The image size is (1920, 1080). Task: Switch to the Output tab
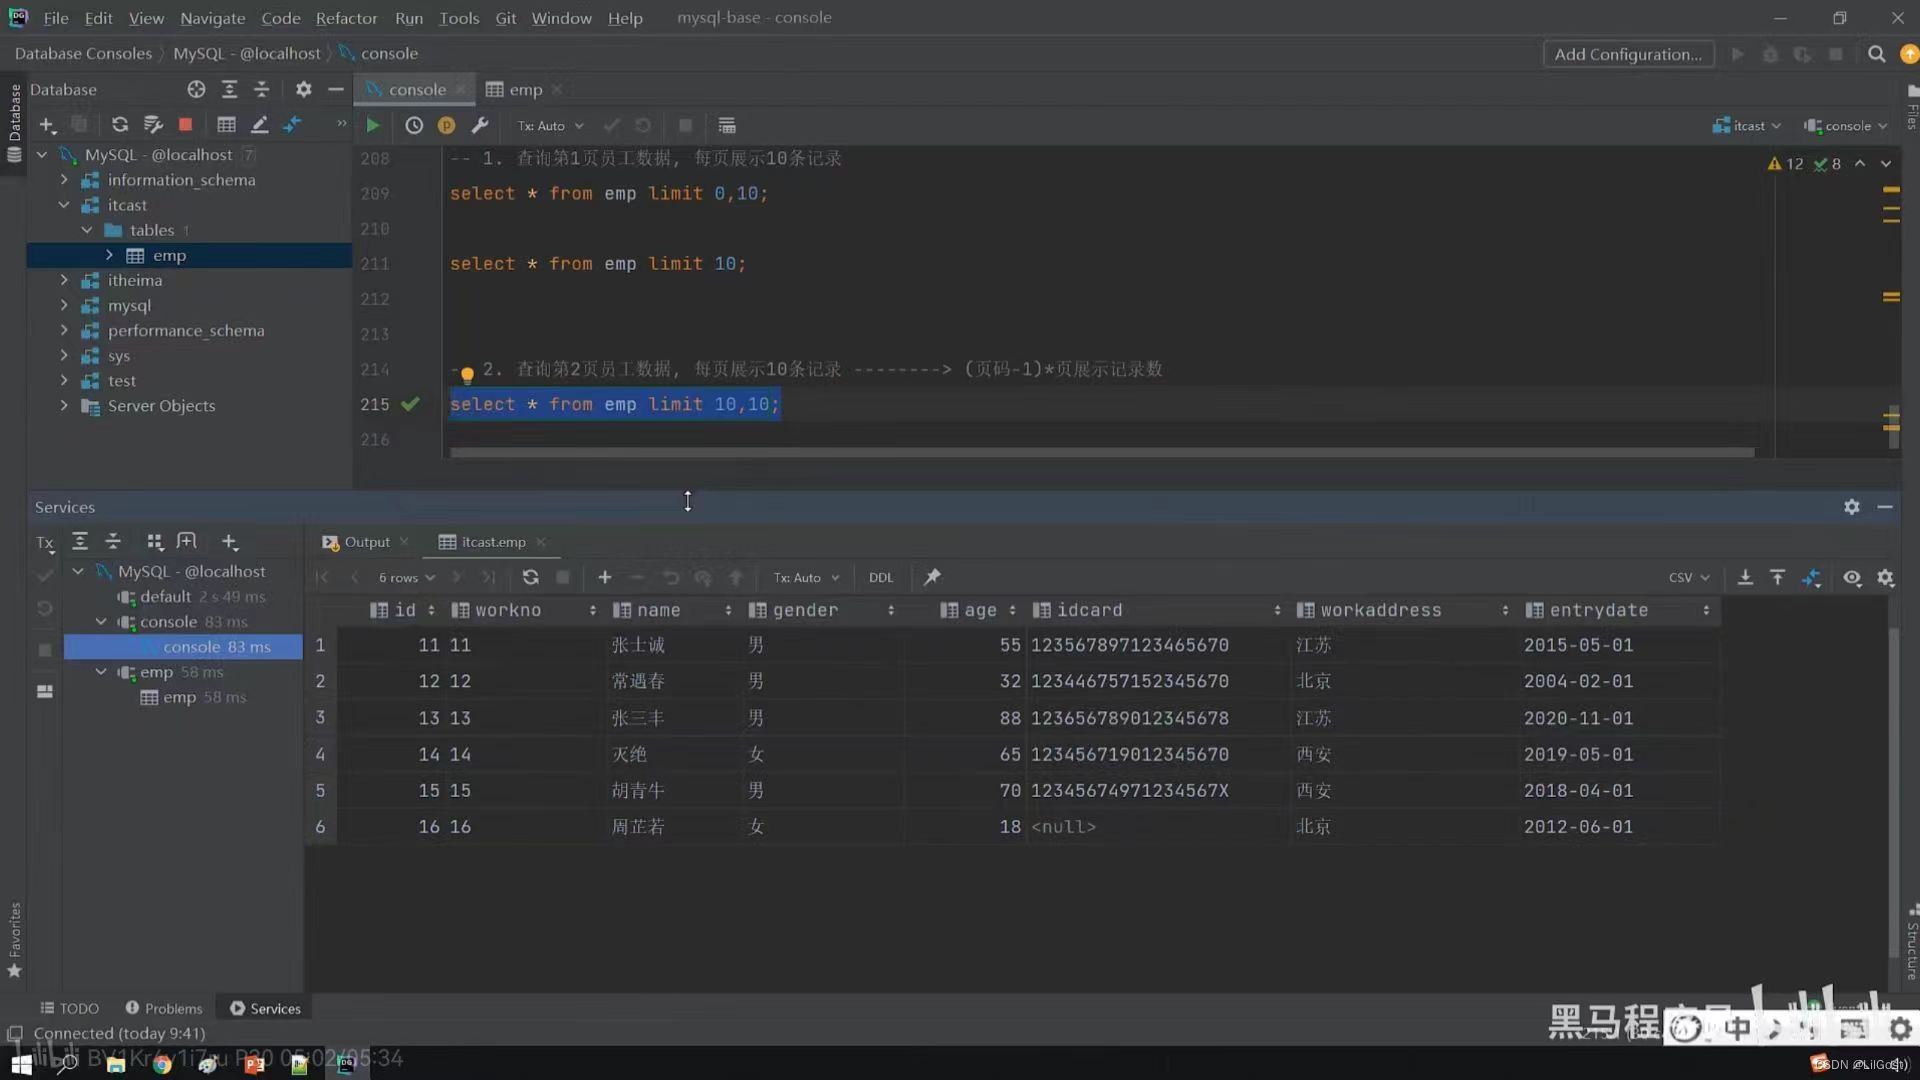pos(366,541)
